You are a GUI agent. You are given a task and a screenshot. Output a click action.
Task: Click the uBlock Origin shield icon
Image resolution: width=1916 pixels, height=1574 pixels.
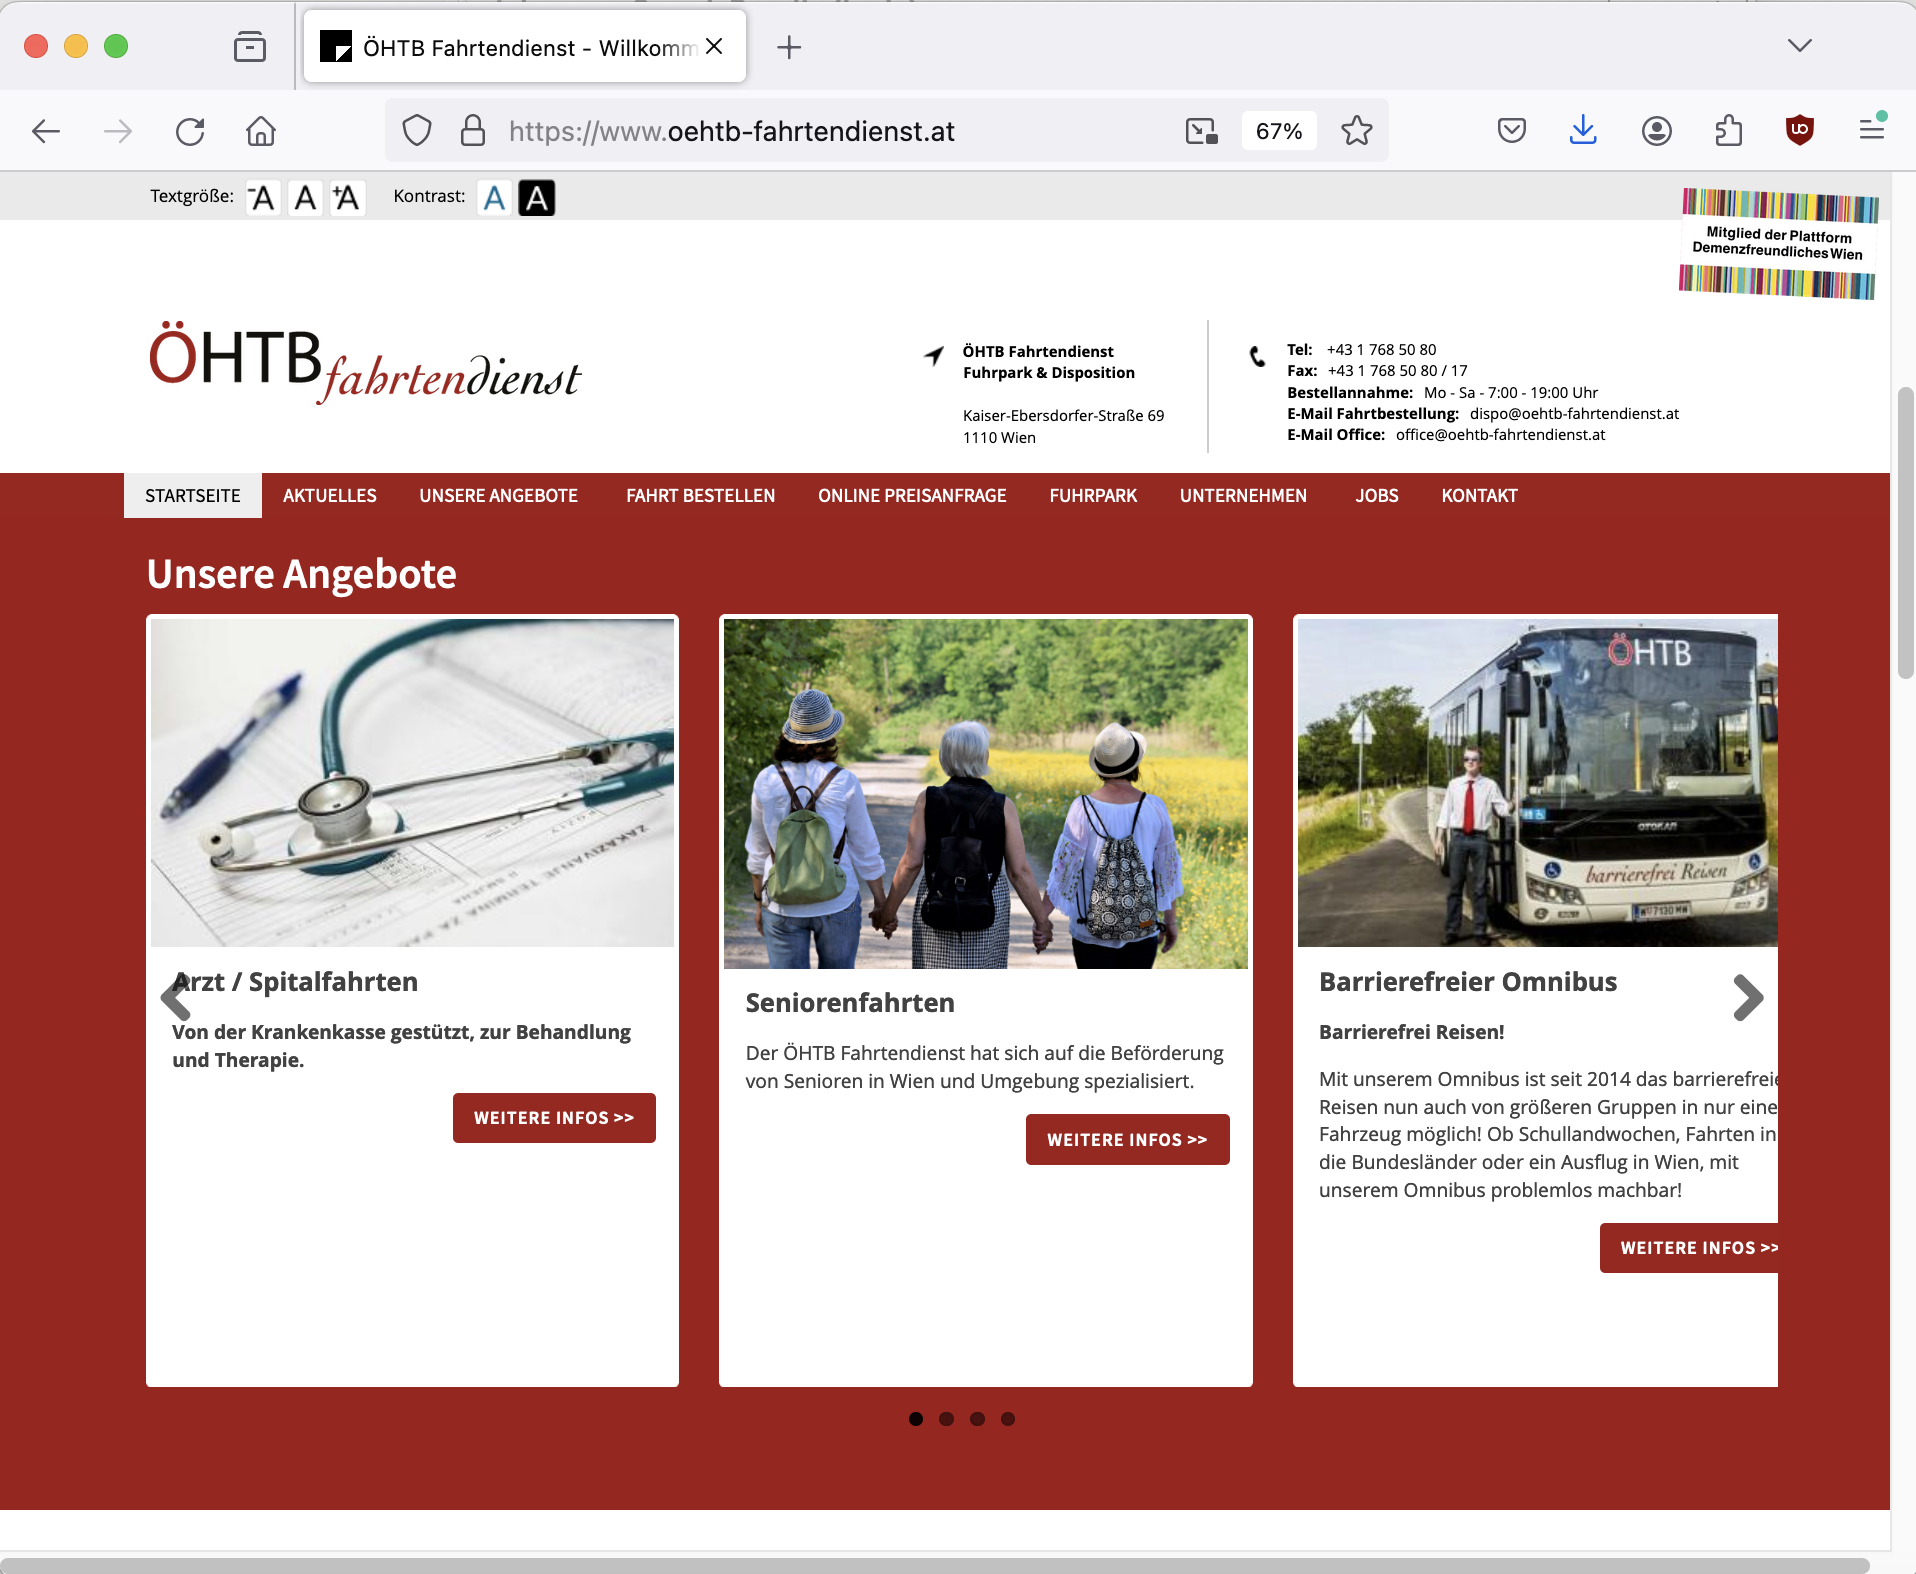(1799, 131)
